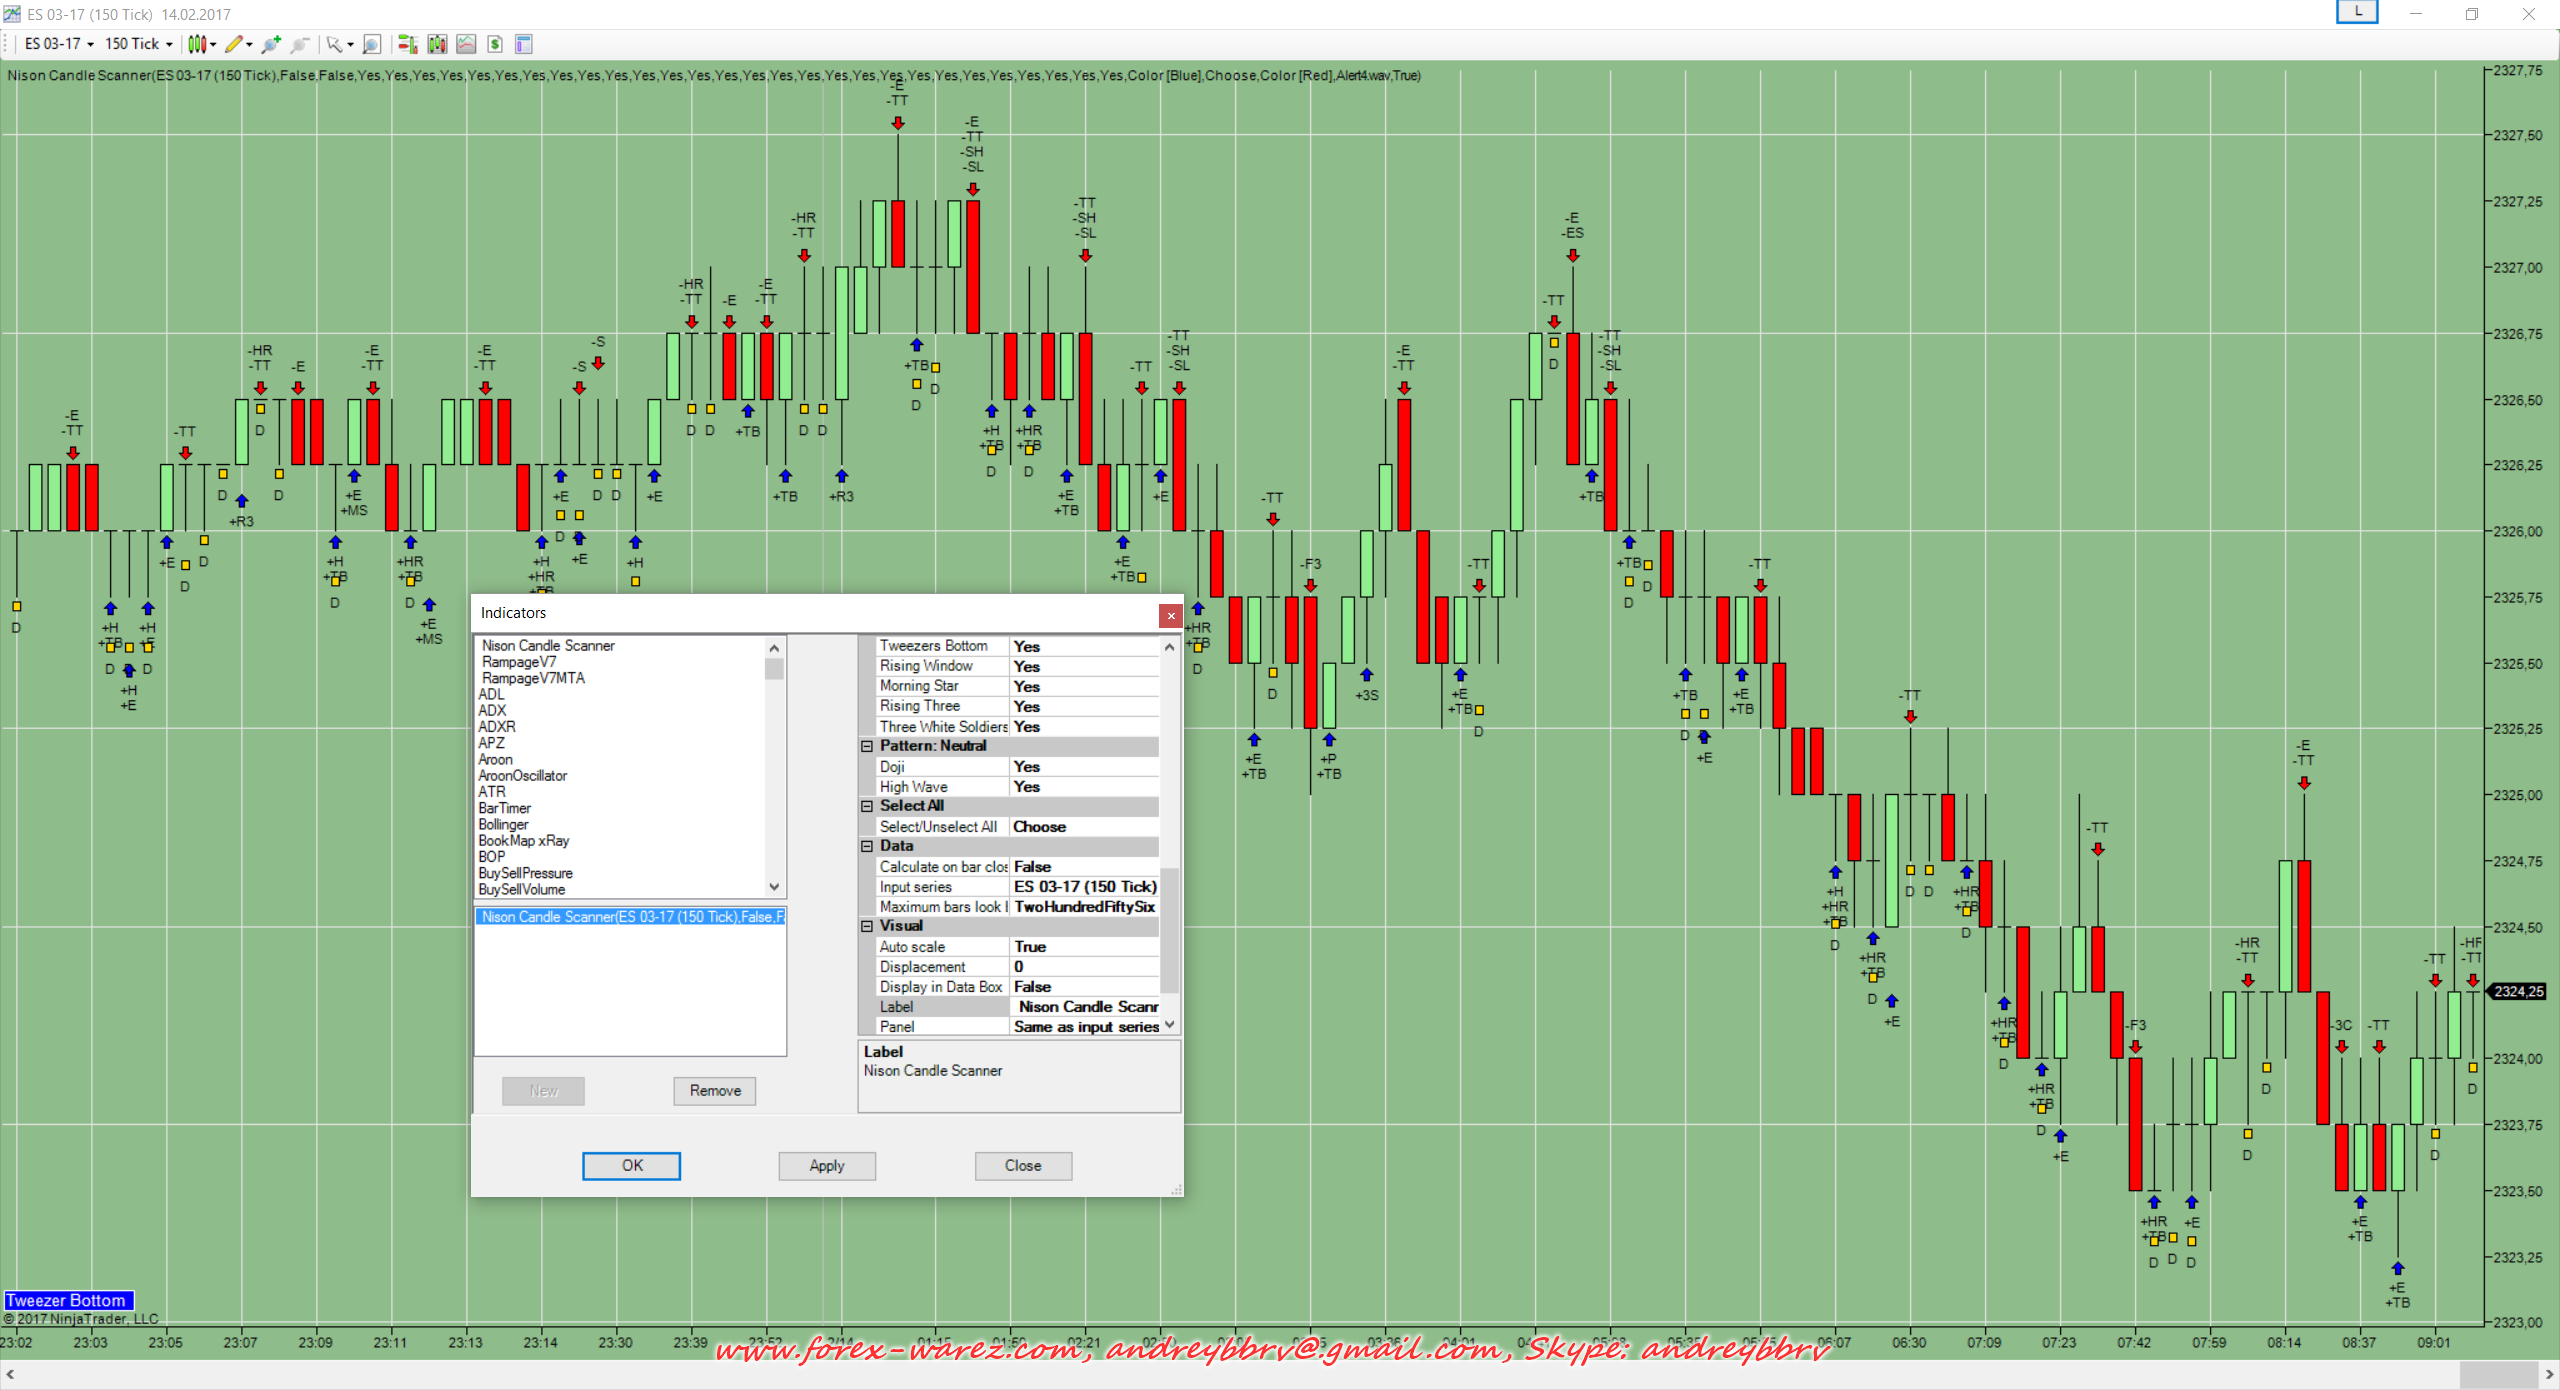Image resolution: width=2560 pixels, height=1390 pixels.
Task: Open the ES 03-17 instrument dropdown
Action: point(59,44)
